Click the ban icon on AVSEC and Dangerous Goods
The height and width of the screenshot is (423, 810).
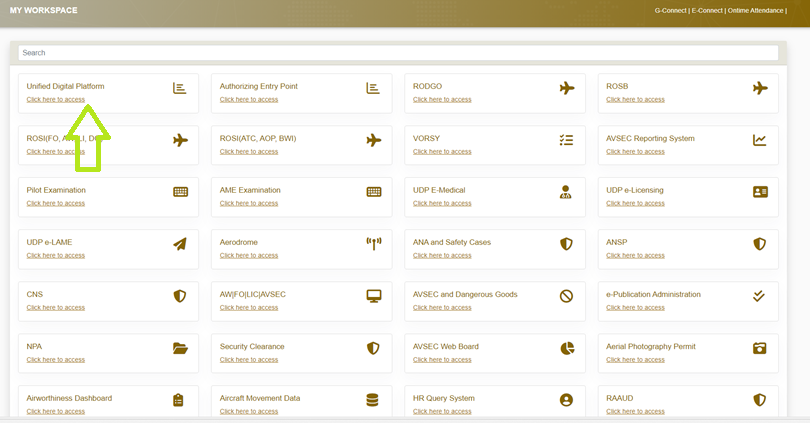[566, 296]
